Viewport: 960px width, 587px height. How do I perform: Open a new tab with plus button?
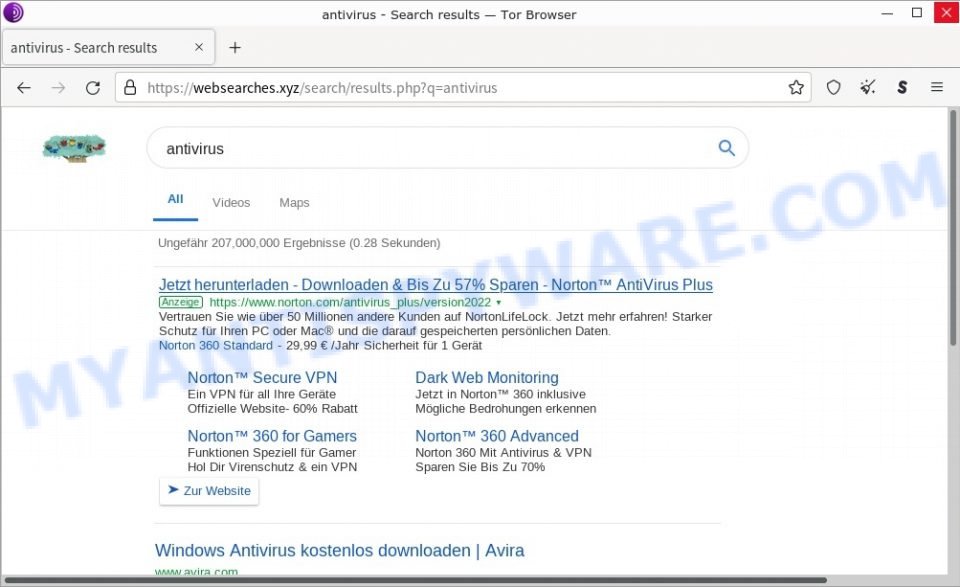[x=235, y=47]
